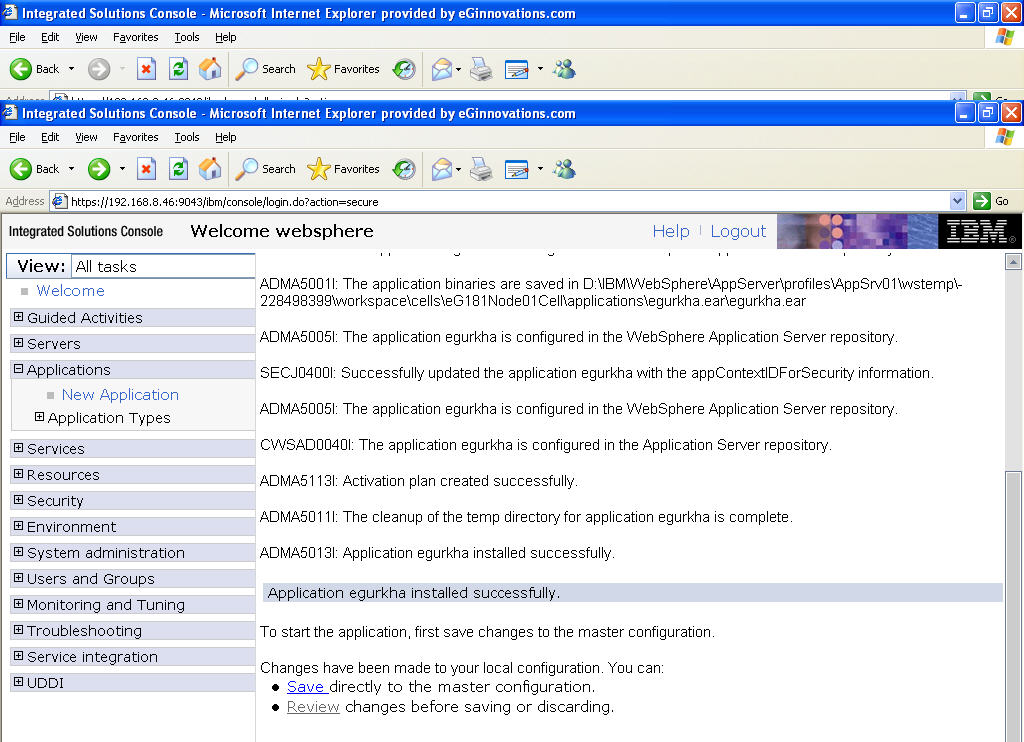Click green Forward arrow in front window
Image resolution: width=1024 pixels, height=742 pixels.
coord(99,169)
